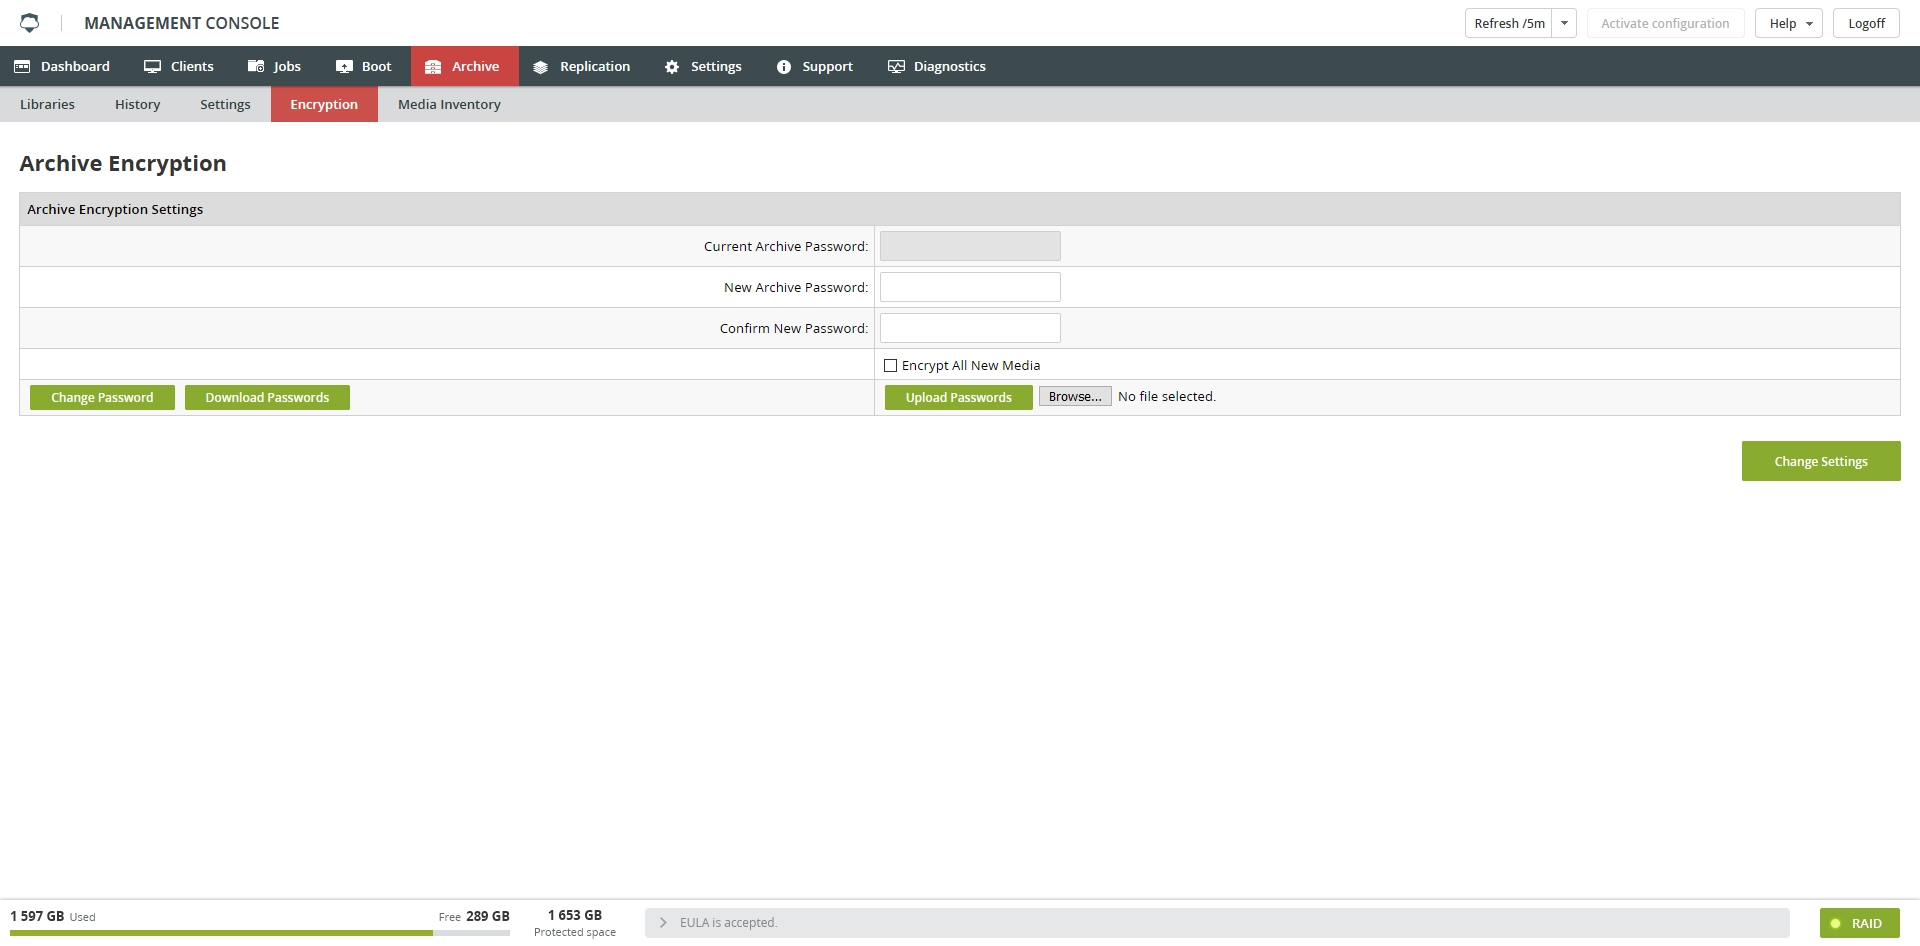Click the Clients monitor icon

coord(152,66)
